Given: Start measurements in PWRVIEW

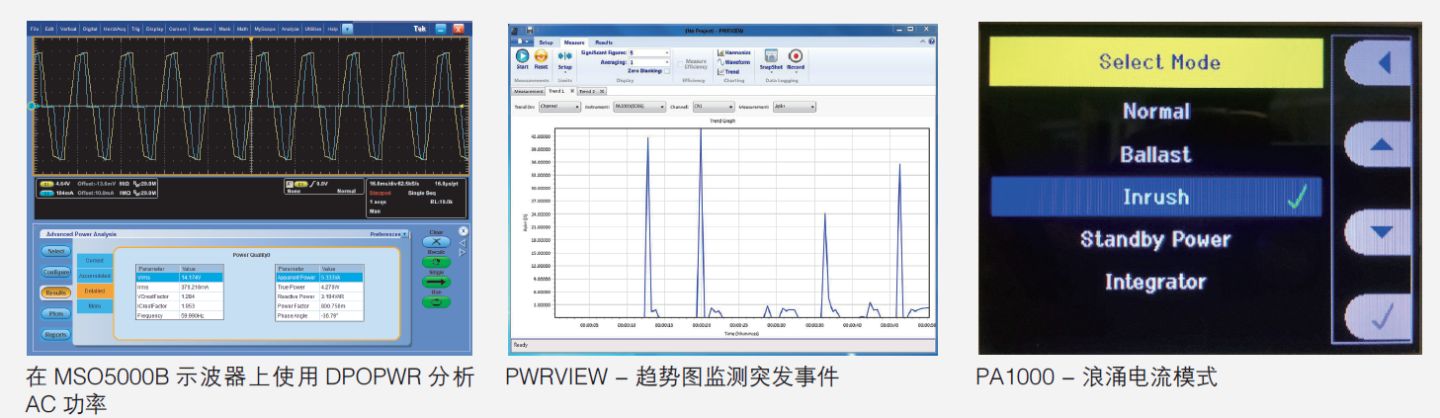Looking at the screenshot, I should (x=522, y=57).
